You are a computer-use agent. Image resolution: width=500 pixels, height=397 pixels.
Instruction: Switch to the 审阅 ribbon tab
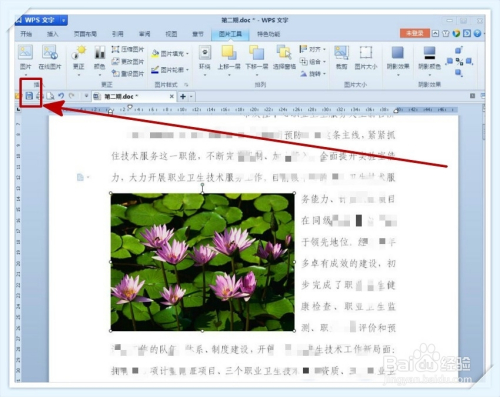(144, 34)
